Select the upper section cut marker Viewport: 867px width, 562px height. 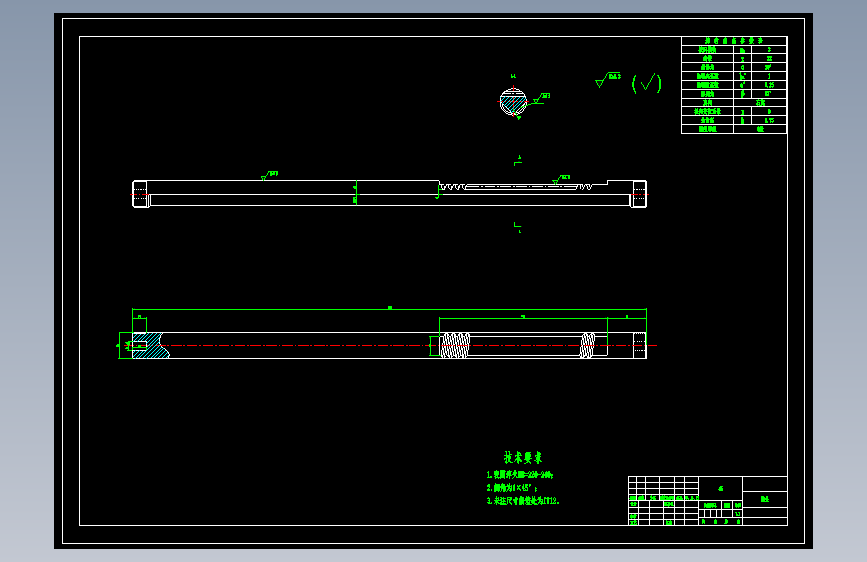[x=518, y=161]
